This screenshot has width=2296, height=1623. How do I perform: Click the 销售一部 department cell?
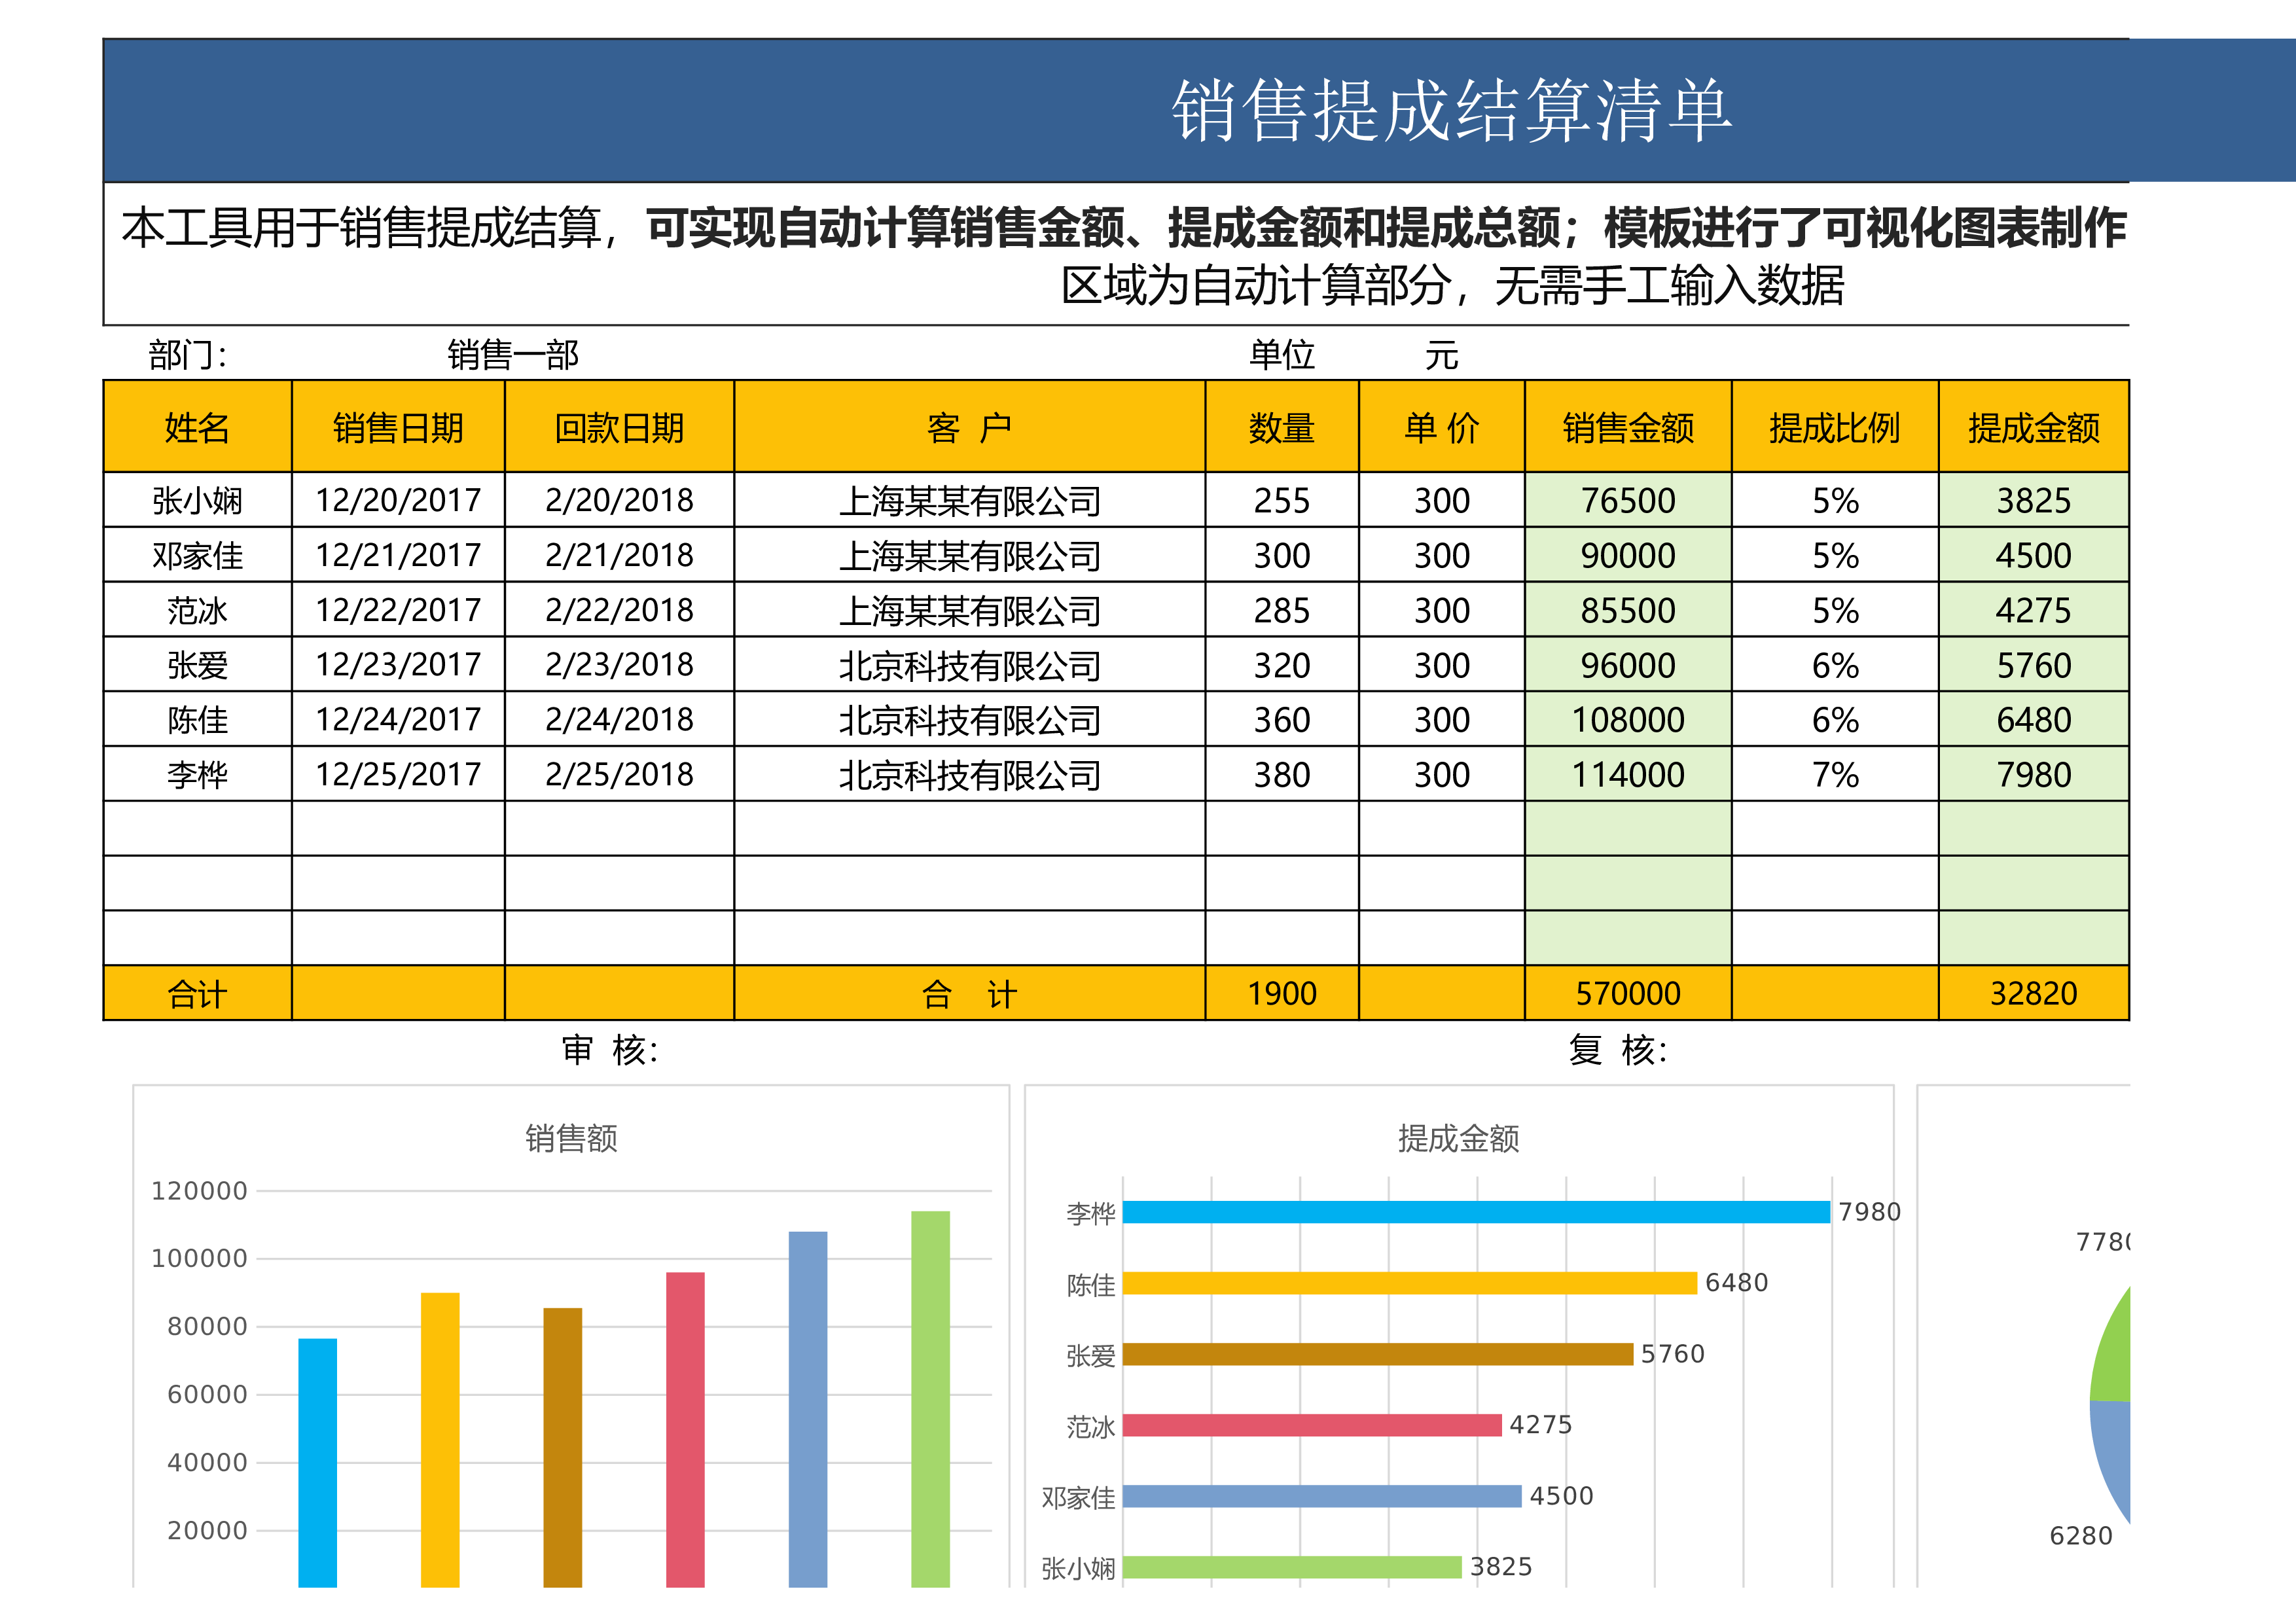tap(512, 355)
